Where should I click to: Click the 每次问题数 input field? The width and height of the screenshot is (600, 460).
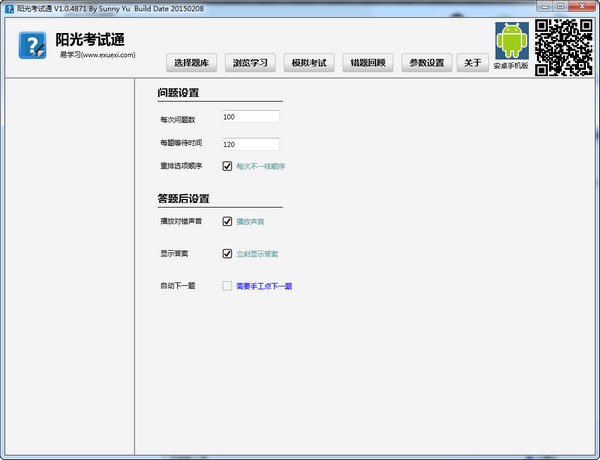pyautogui.click(x=250, y=117)
